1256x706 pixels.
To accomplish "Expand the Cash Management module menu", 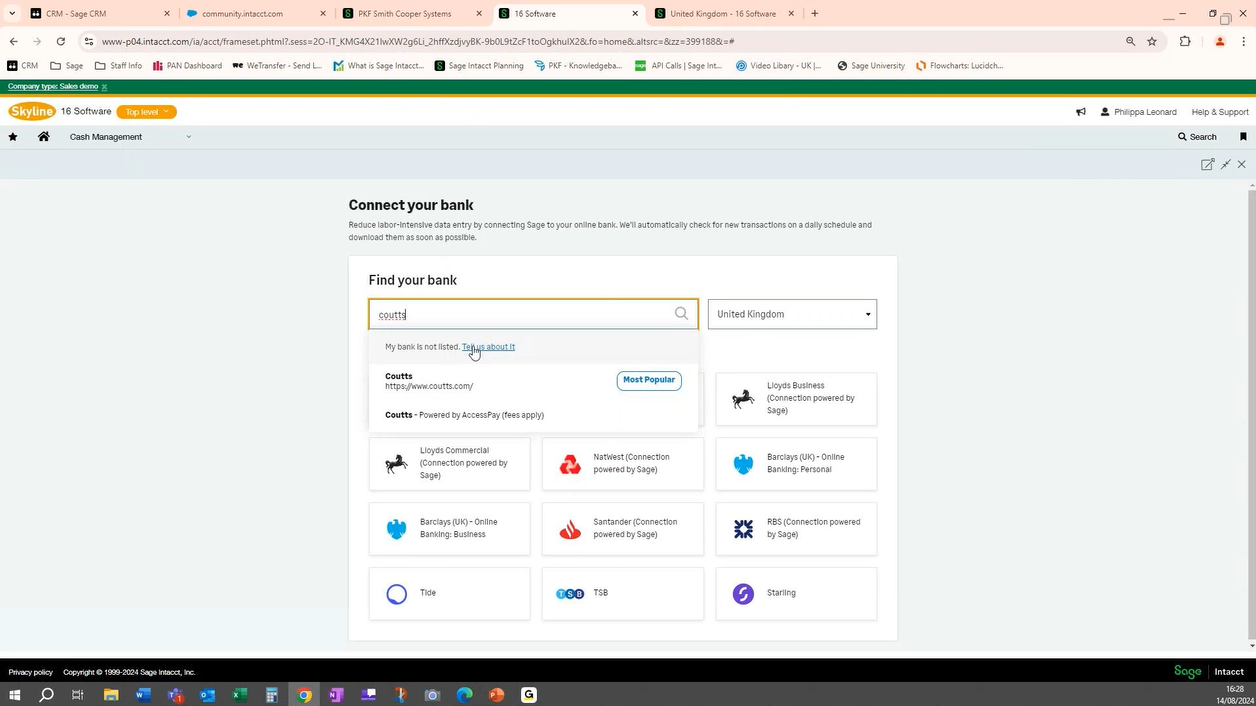I will coord(130,137).
